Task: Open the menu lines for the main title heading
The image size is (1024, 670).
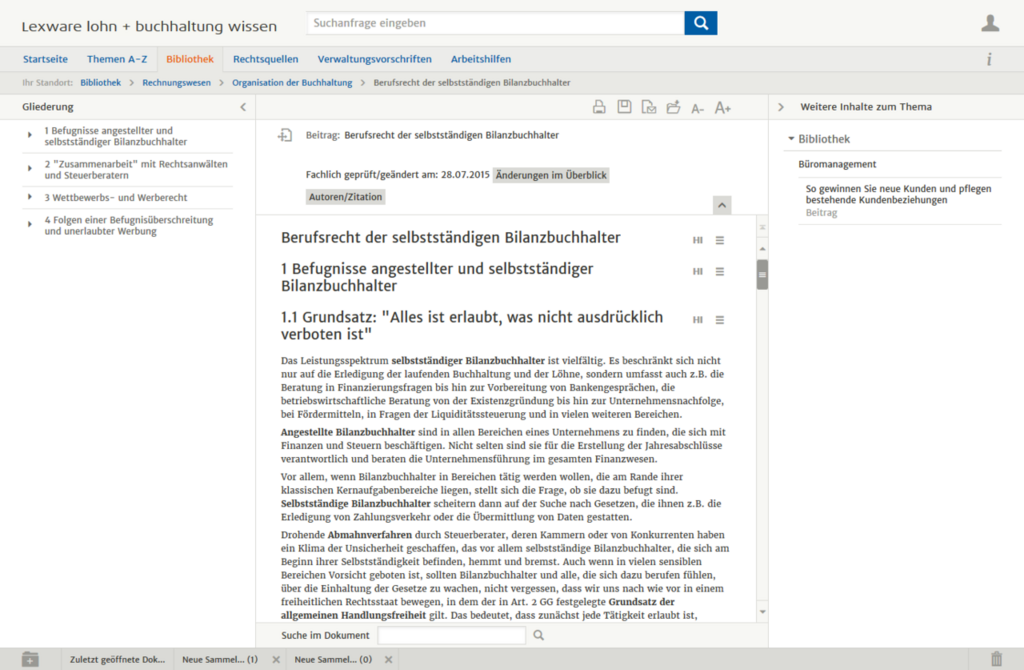Action: pos(720,240)
